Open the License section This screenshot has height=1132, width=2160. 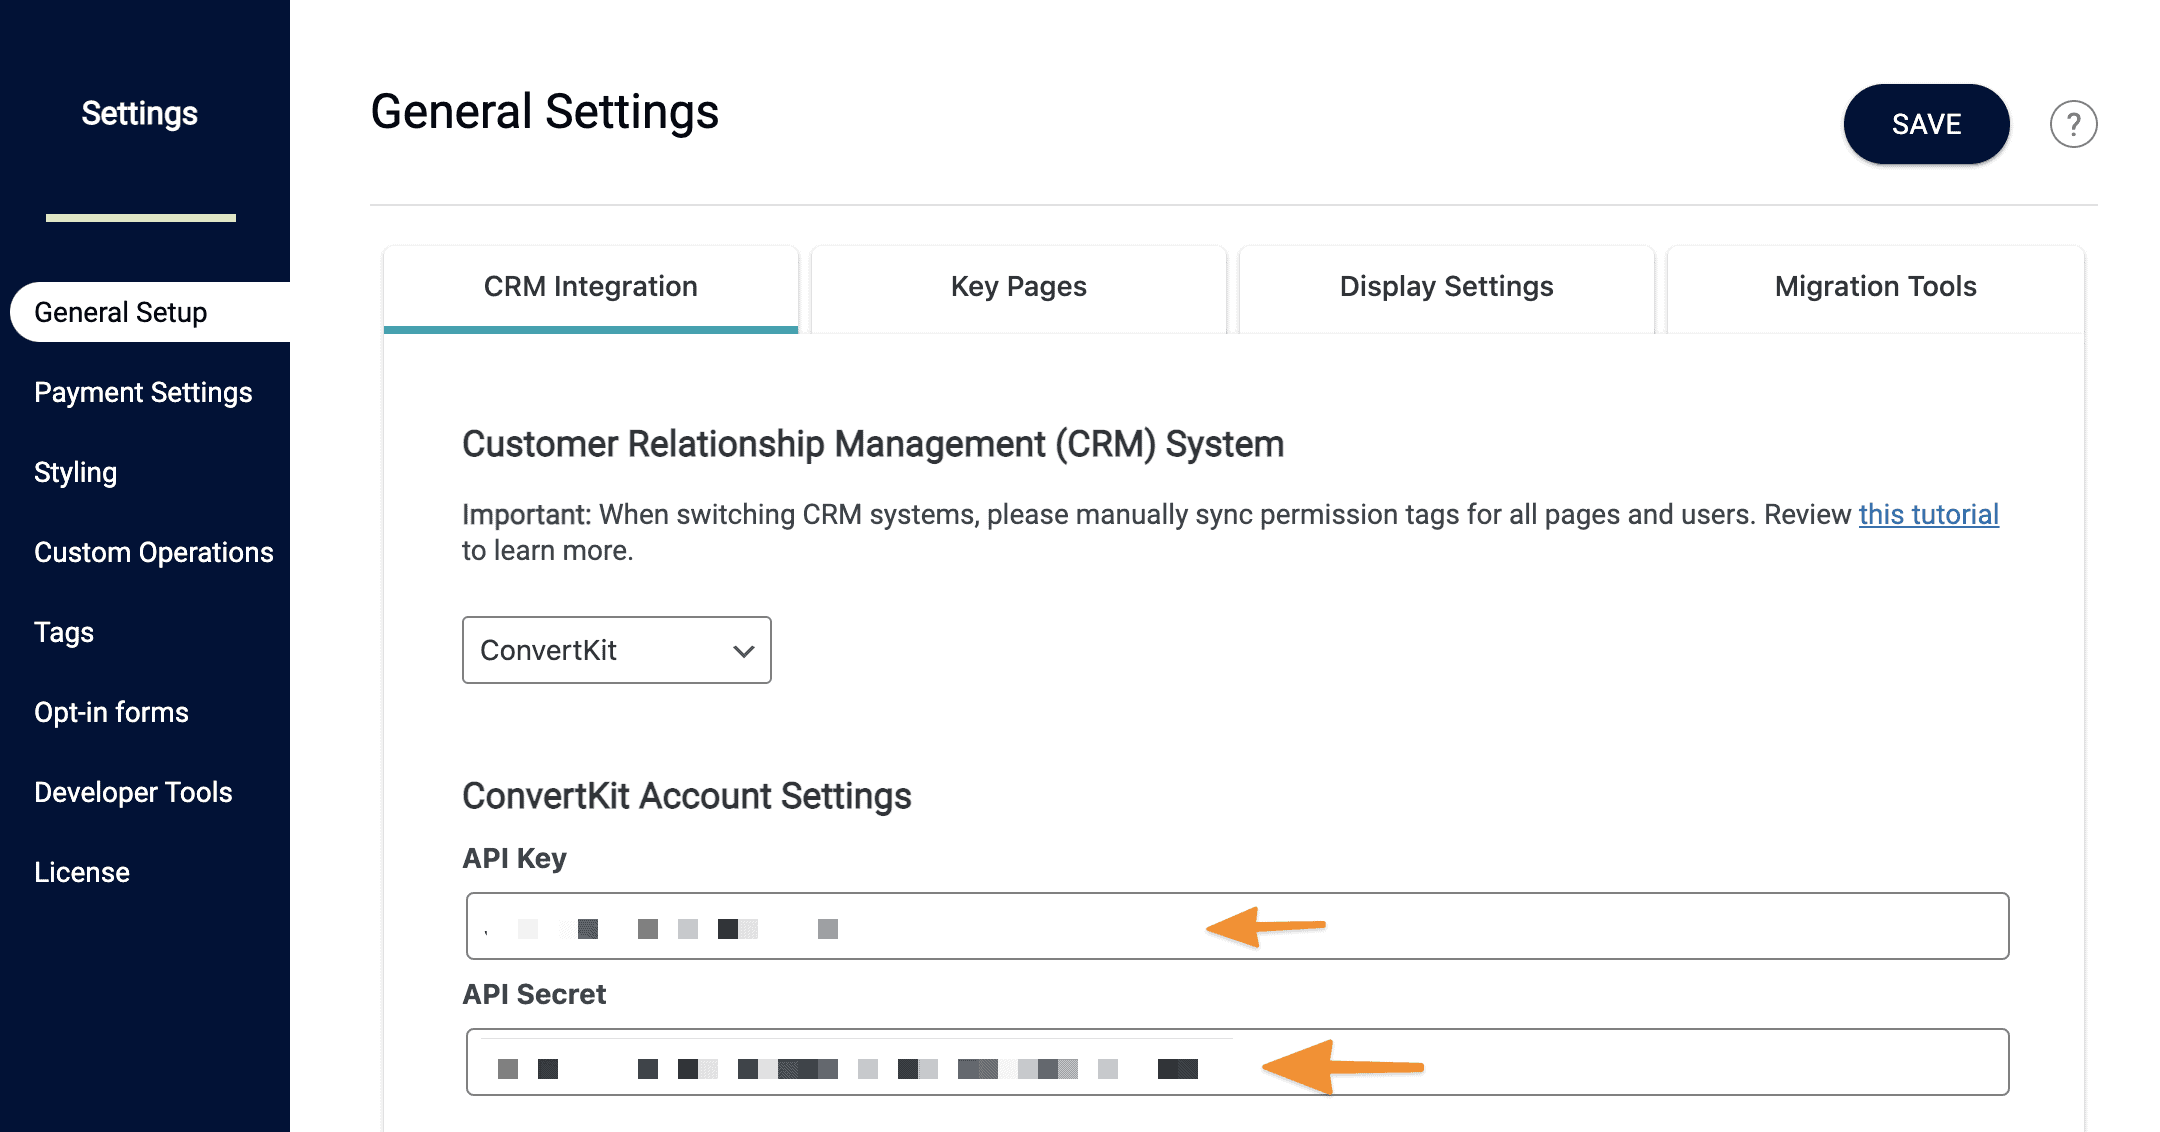pos(82,871)
